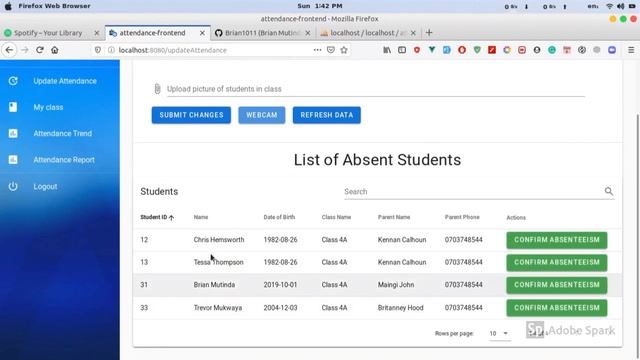This screenshot has height=360, width=640.
Task: Confirm absenteeism for Trevor Mukwaya
Action: pos(557,308)
